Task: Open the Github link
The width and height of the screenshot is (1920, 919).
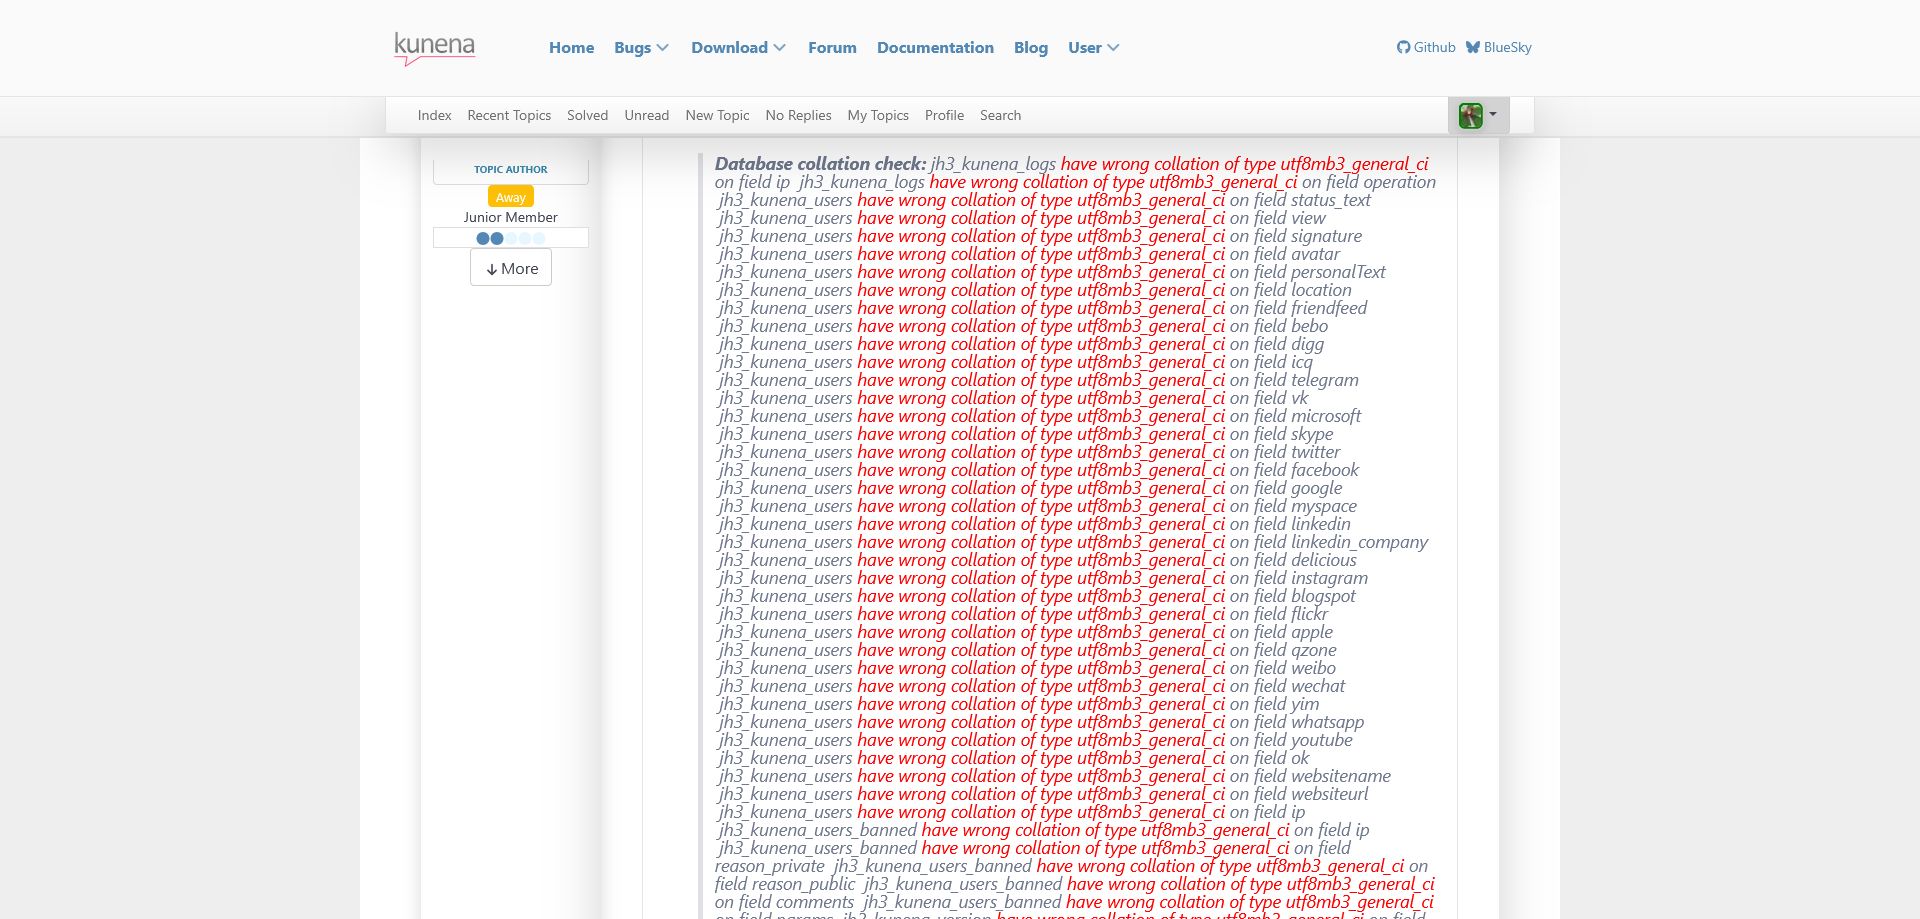Action: [x=1426, y=47]
